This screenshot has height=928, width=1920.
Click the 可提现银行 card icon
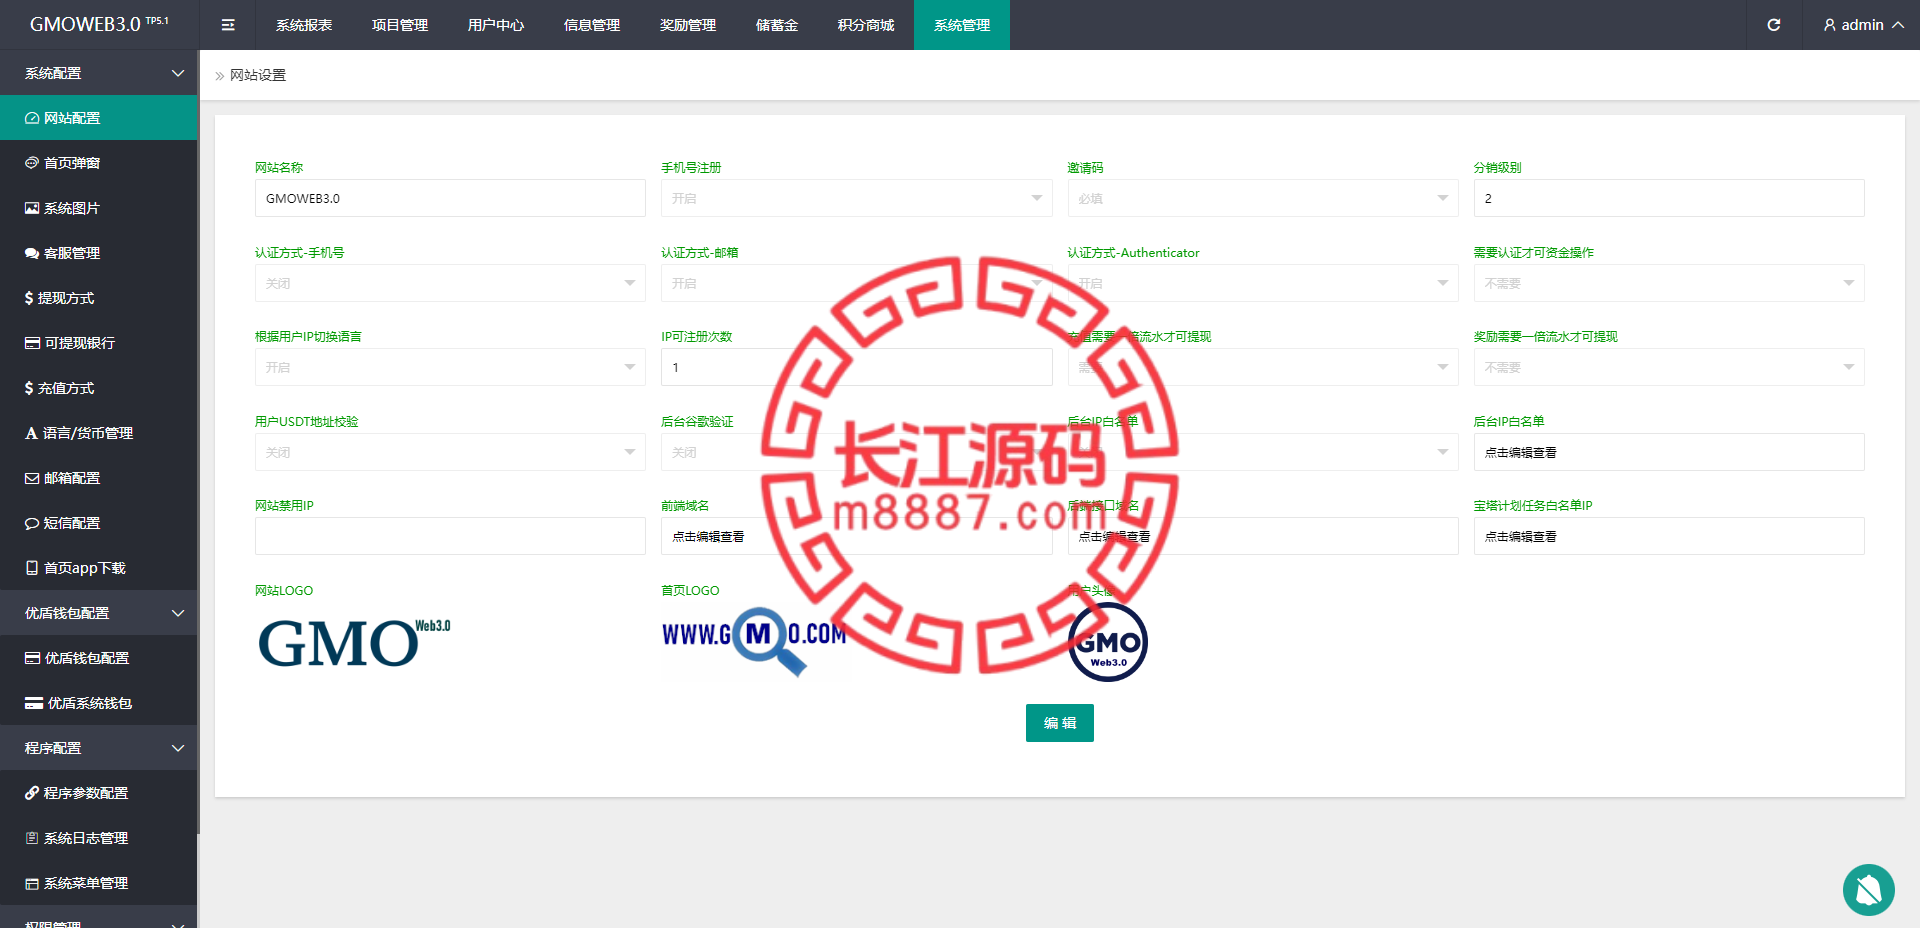(x=33, y=343)
